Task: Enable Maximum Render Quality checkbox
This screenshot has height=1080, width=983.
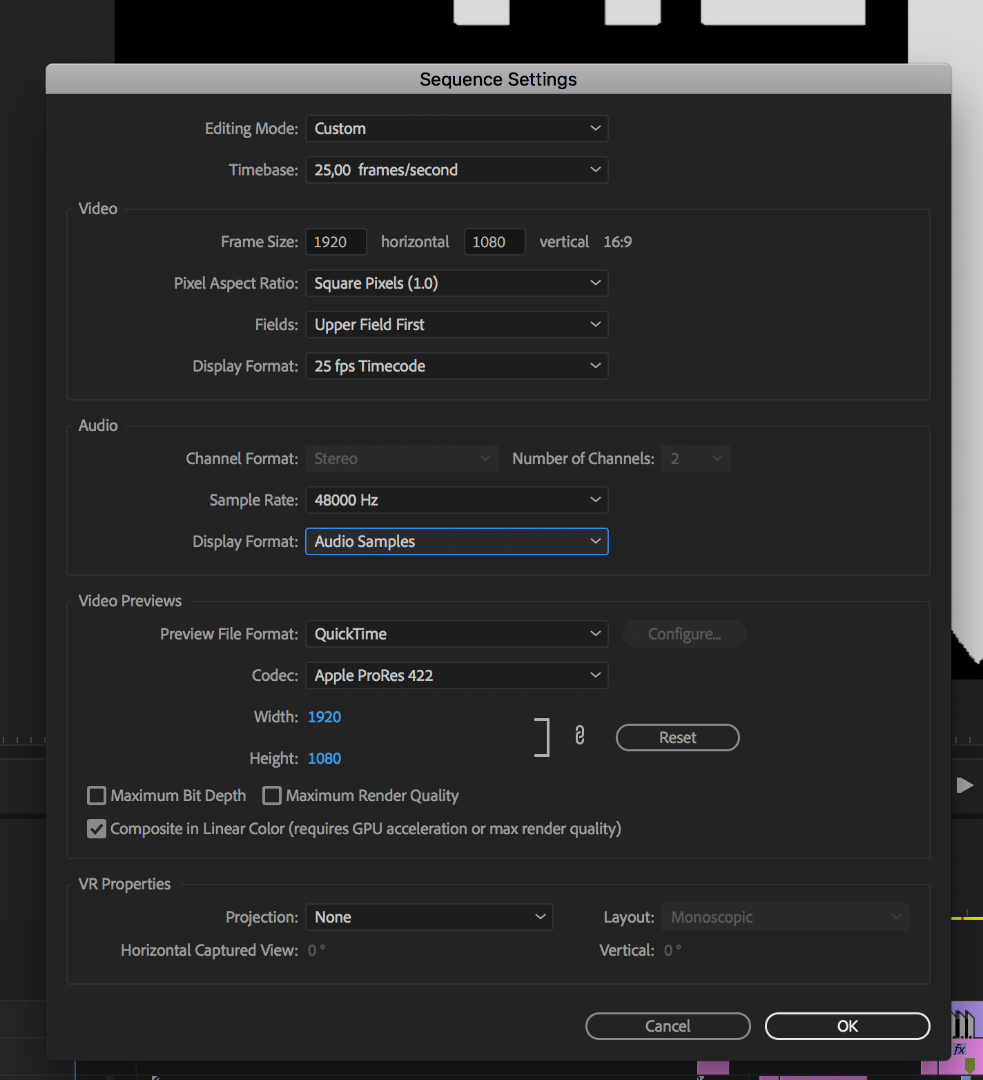Action: click(272, 796)
